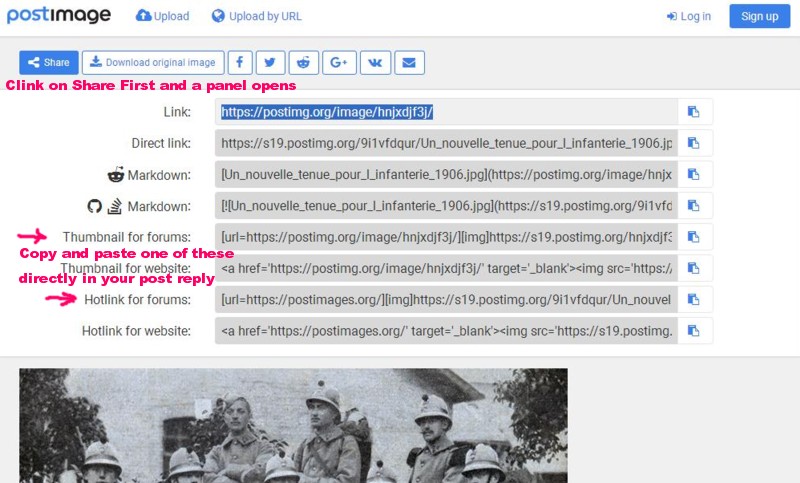
Task: Click the postimage logo
Action: [x=59, y=15]
